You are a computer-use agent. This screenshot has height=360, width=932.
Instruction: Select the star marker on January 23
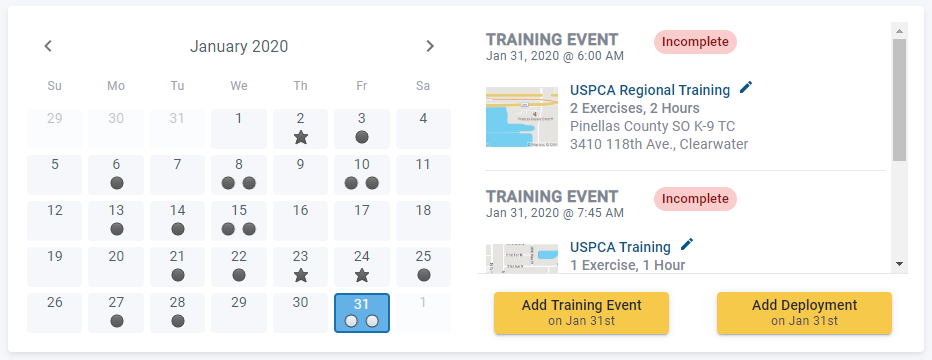[x=301, y=275]
